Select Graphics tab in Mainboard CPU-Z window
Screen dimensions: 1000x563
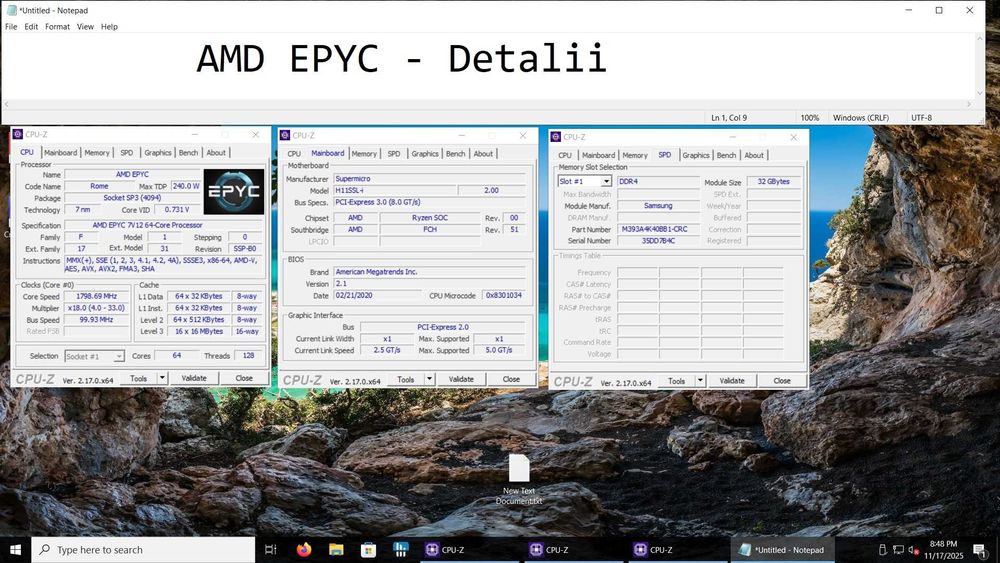point(425,154)
